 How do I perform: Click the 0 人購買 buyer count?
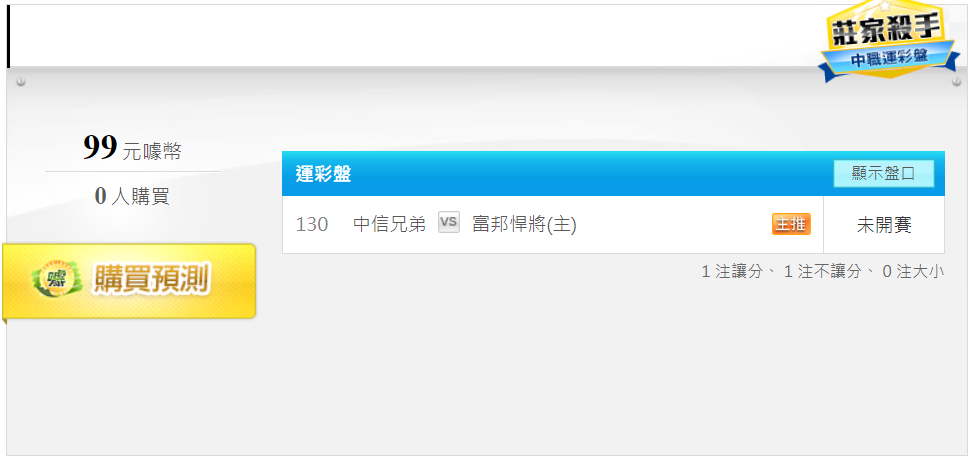[132, 196]
